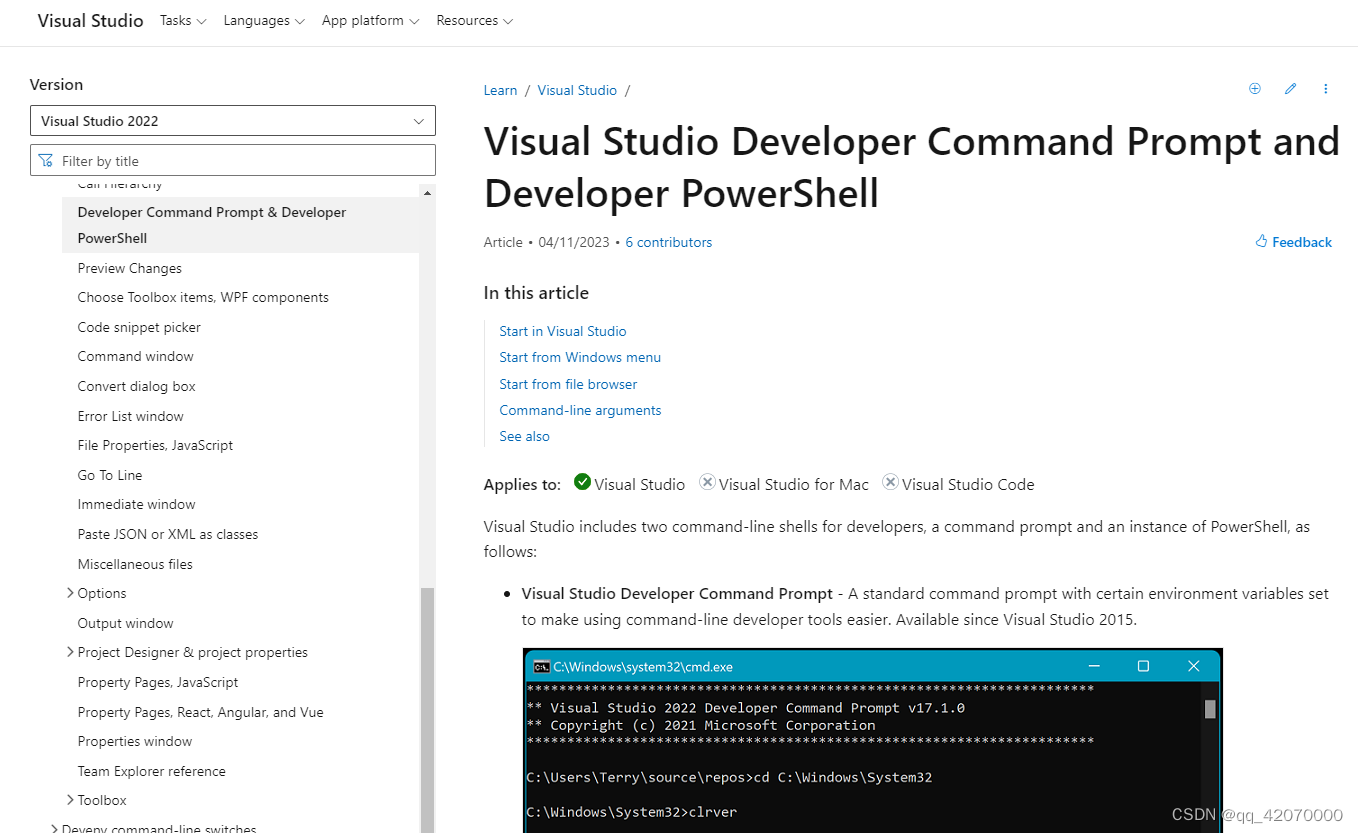1358x833 pixels.
Task: Open the 6 contributors link
Action: [668, 241]
